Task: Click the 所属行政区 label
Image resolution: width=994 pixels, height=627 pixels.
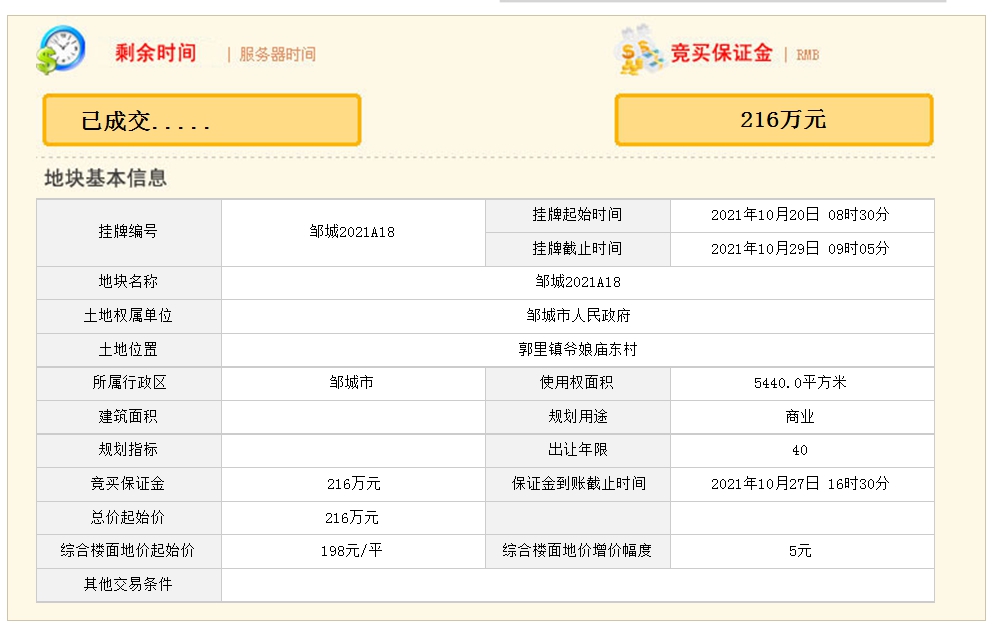Action: pos(129,383)
